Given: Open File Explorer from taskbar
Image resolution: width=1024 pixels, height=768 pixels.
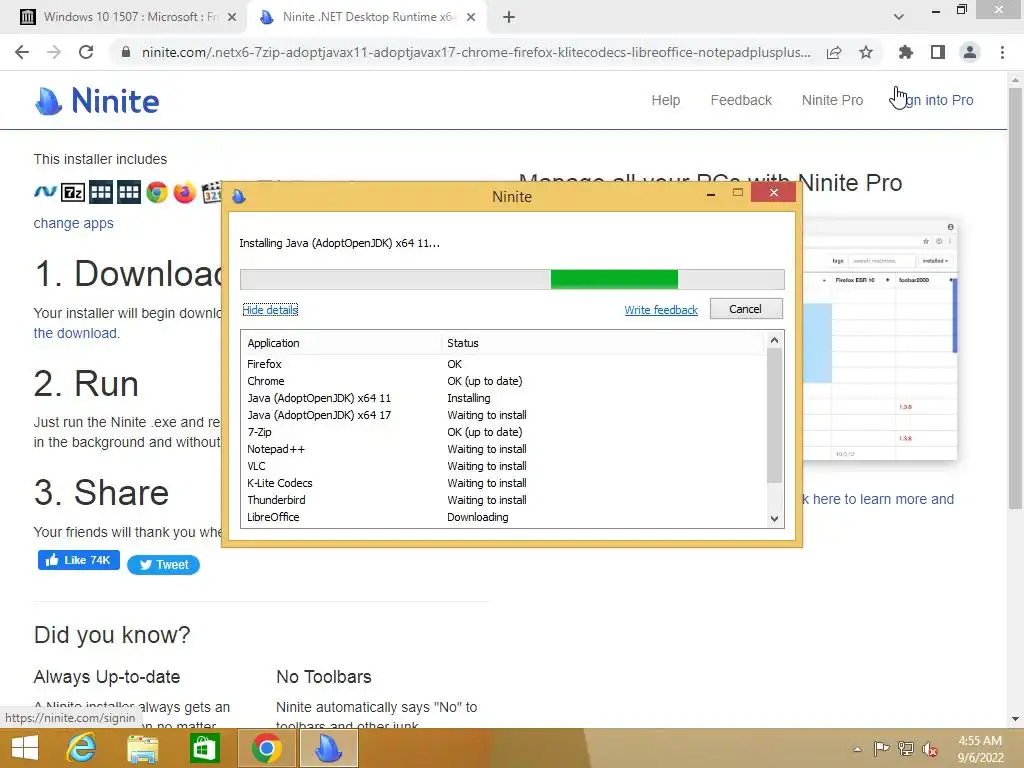Looking at the screenshot, I should [142, 748].
